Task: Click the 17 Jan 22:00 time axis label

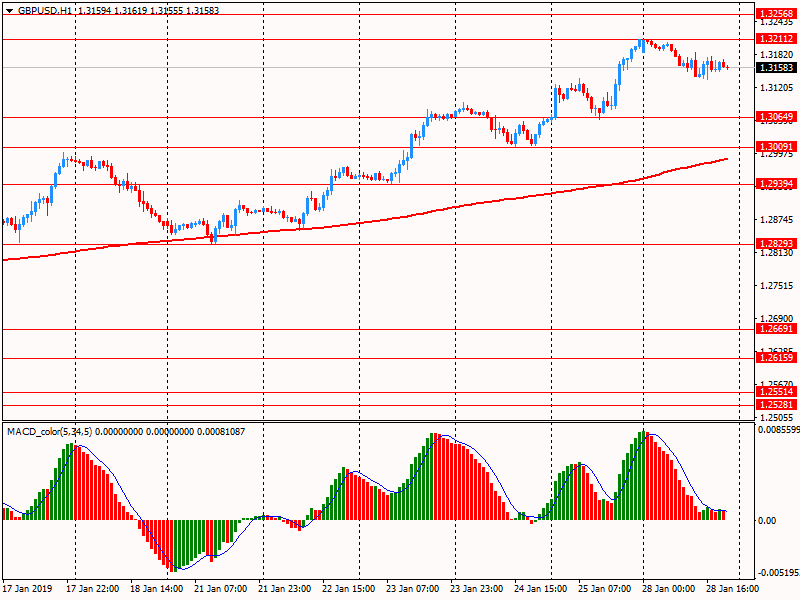Action: pos(92,588)
